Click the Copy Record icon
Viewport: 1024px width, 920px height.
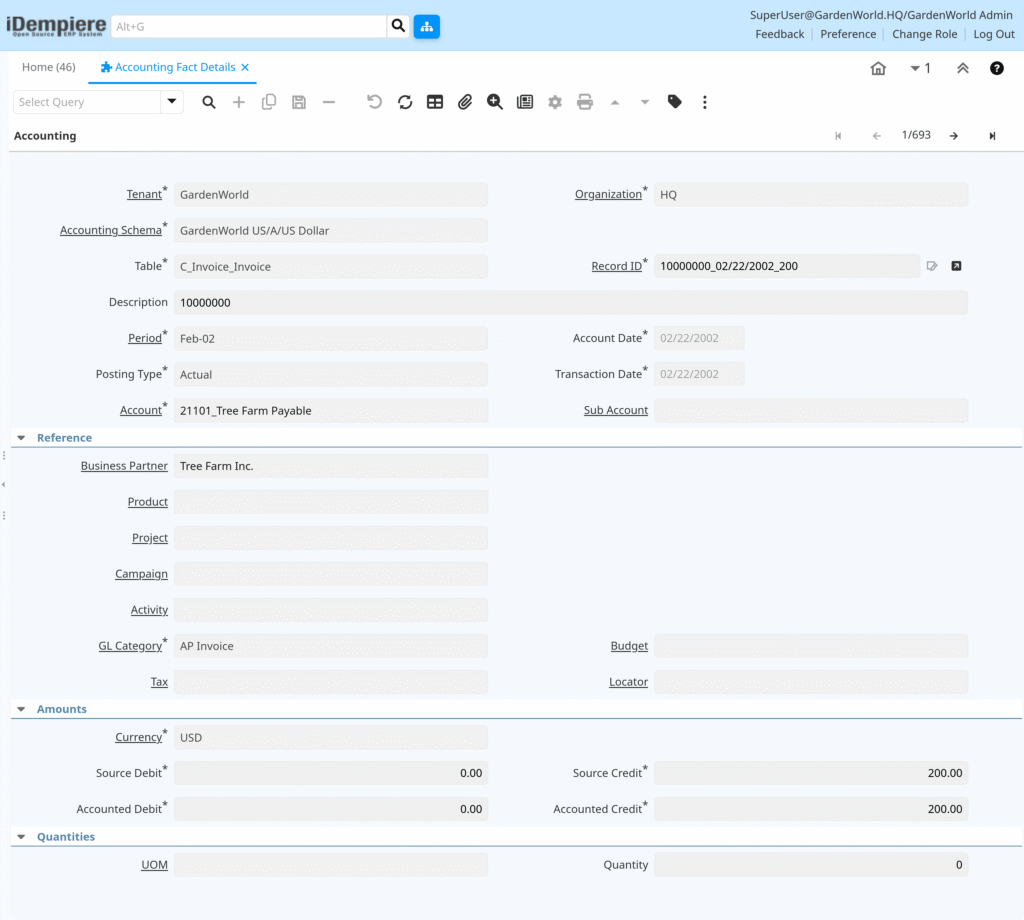click(268, 102)
